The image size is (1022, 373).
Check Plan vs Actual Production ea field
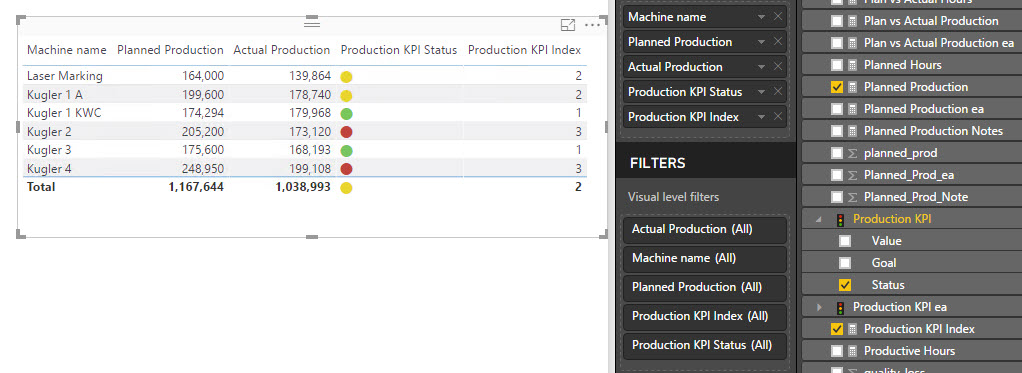pos(837,43)
